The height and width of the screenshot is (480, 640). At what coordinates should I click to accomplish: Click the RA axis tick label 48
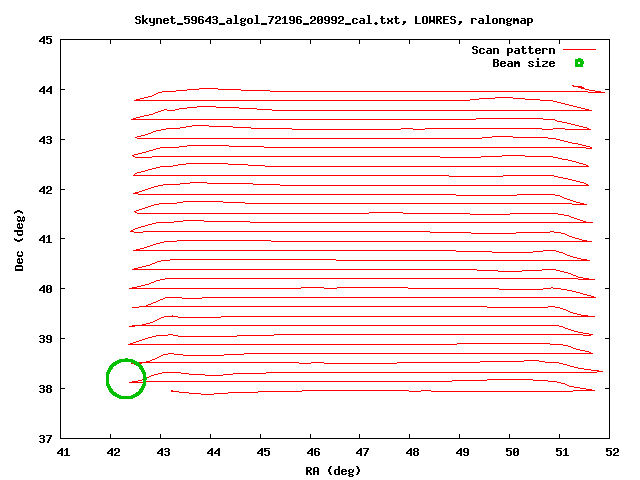click(x=412, y=452)
